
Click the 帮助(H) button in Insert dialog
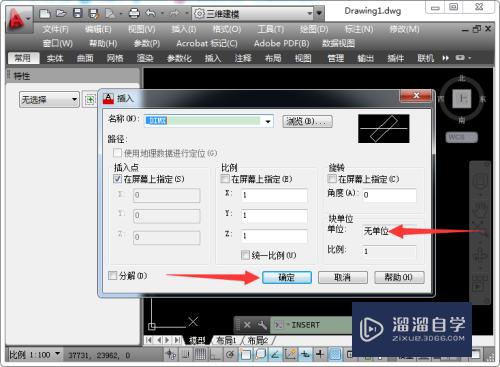[x=399, y=277]
